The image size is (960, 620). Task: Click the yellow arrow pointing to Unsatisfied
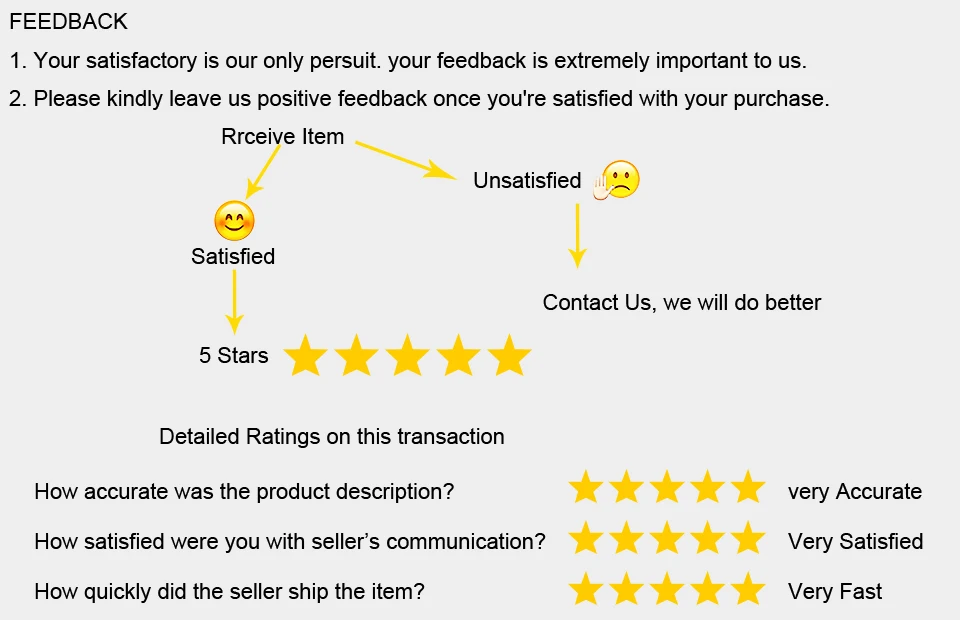[x=406, y=160]
